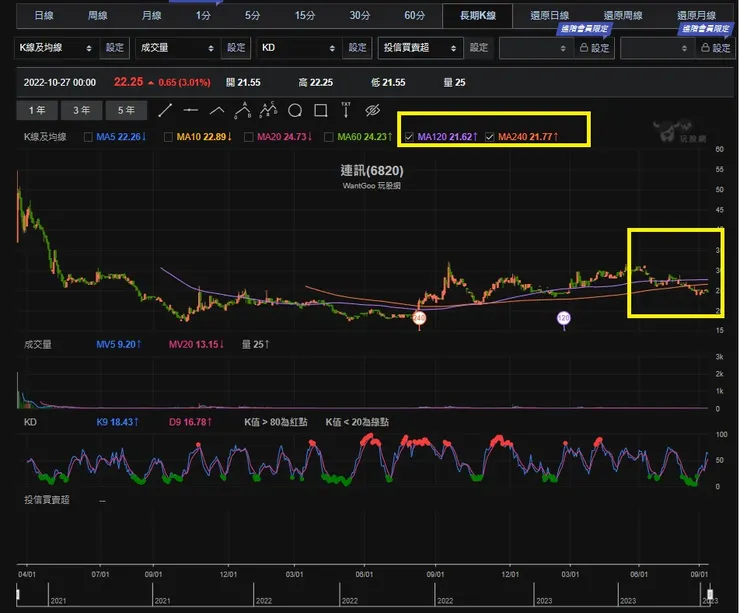Toggle the MA20 checkbox
Image resolution: width=740 pixels, height=613 pixels.
pyautogui.click(x=249, y=137)
